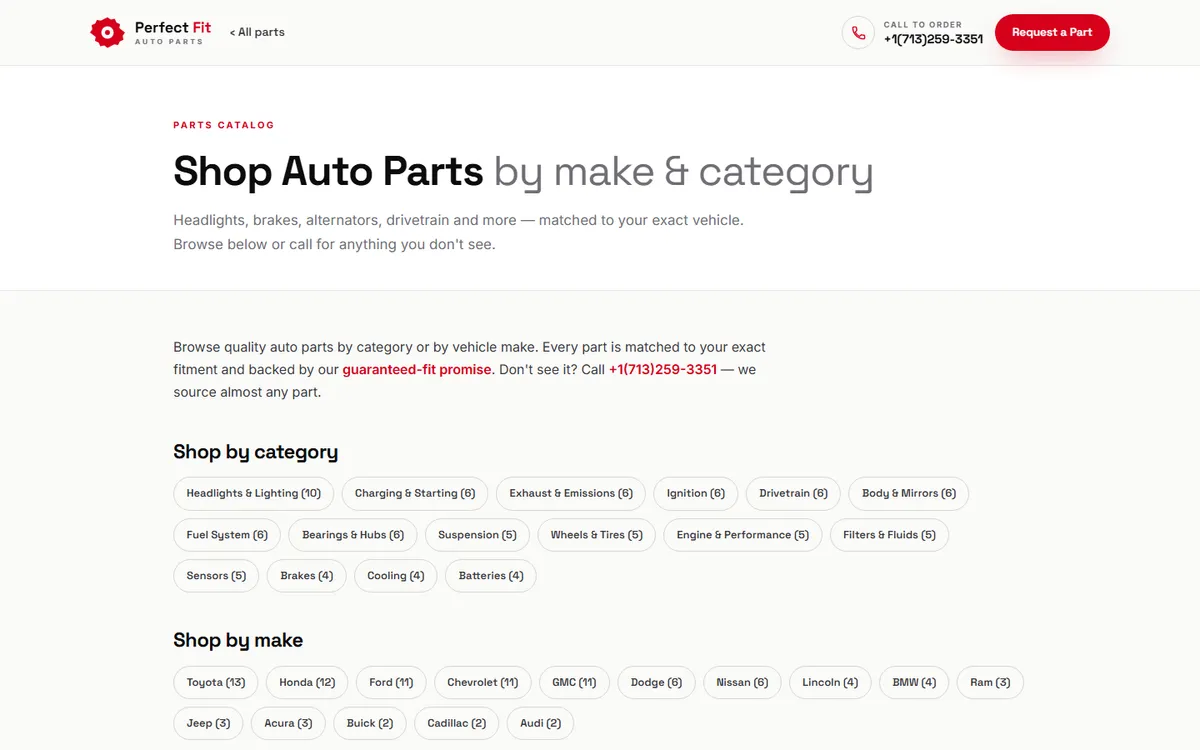The height and width of the screenshot is (750, 1200).
Task: Click the 'Shop by category' heading
Action: pyautogui.click(x=255, y=452)
